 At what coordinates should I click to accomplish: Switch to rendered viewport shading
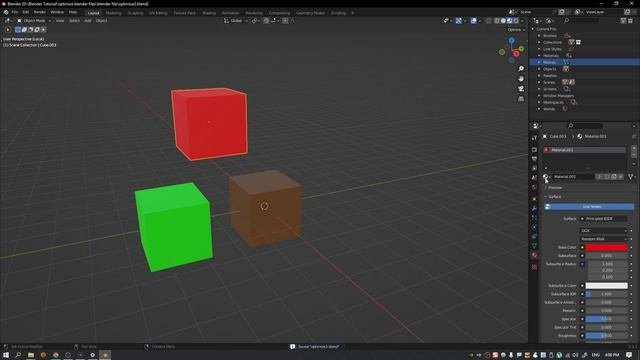[x=516, y=21]
